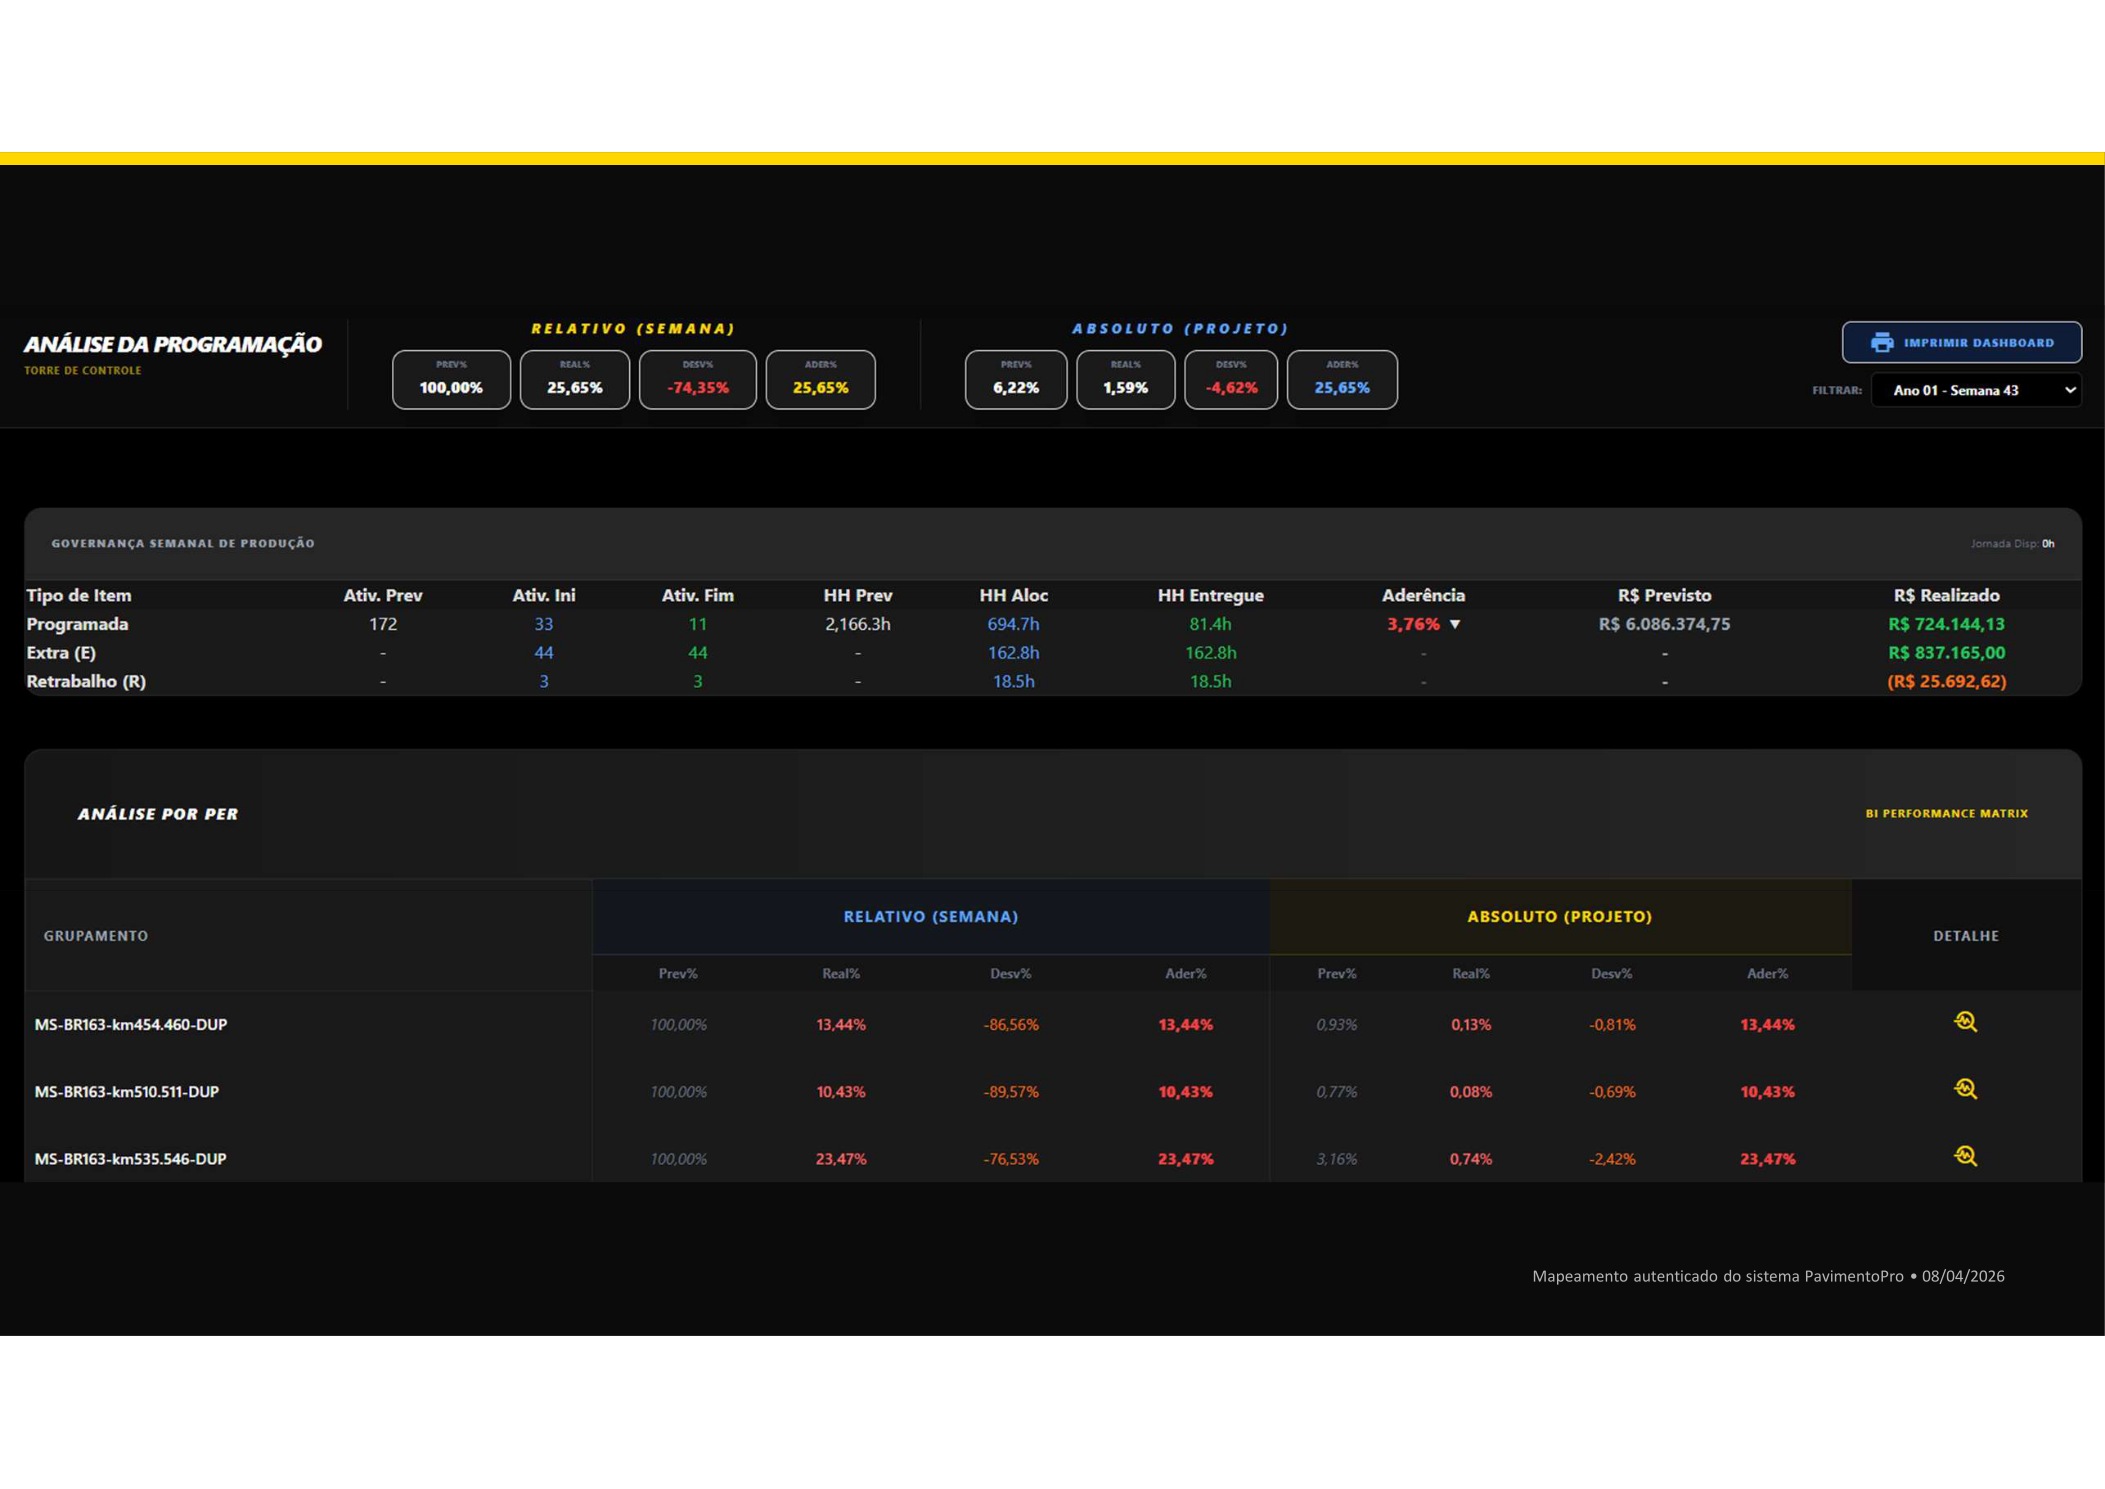The width and height of the screenshot is (2105, 1489).
Task: Click the Absoluto (Projeto) table header
Action: pos(1559,916)
